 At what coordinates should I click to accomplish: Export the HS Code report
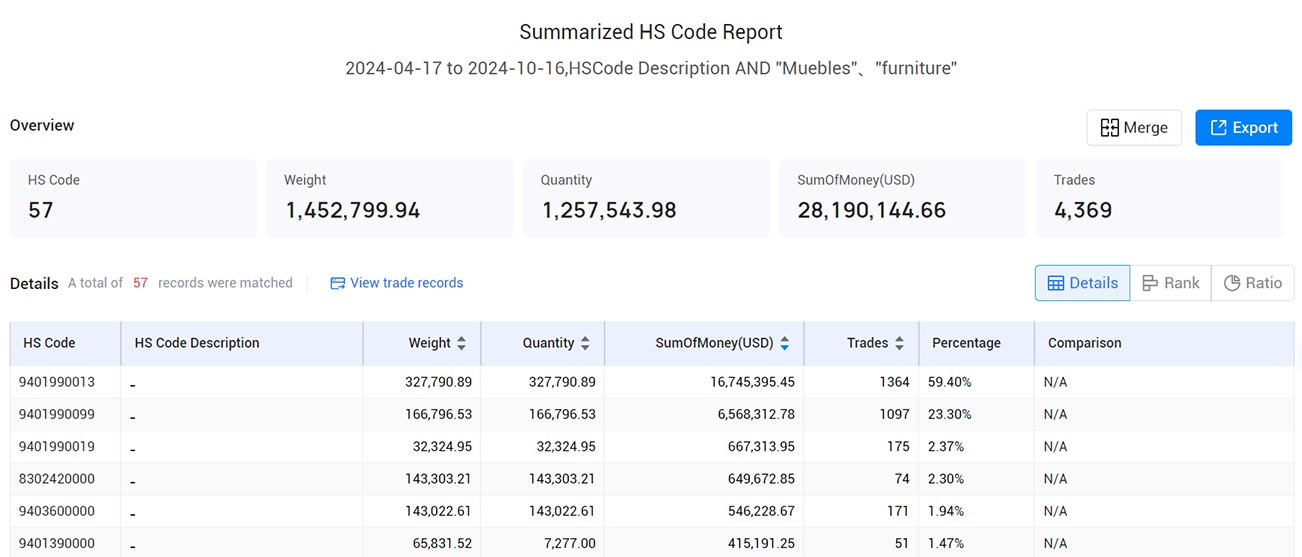pyautogui.click(x=1244, y=128)
